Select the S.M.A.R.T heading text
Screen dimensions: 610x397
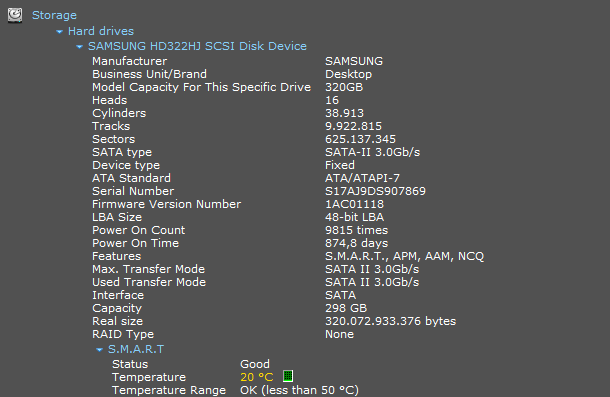coord(136,349)
